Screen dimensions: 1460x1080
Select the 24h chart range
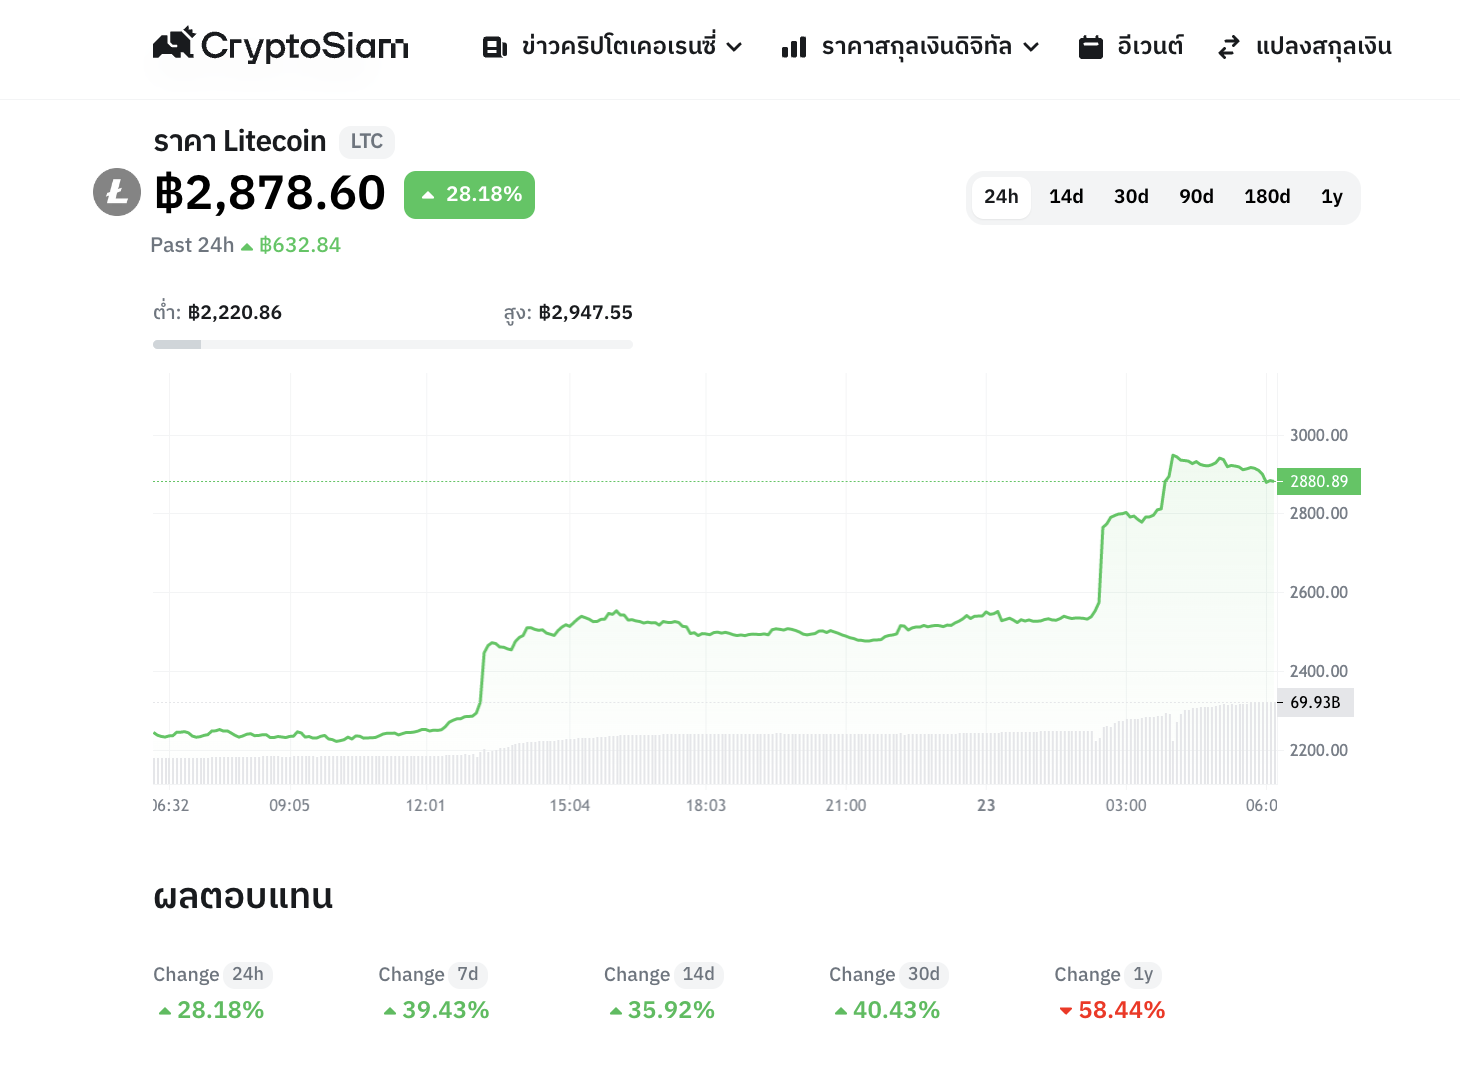pyautogui.click(x=1001, y=197)
